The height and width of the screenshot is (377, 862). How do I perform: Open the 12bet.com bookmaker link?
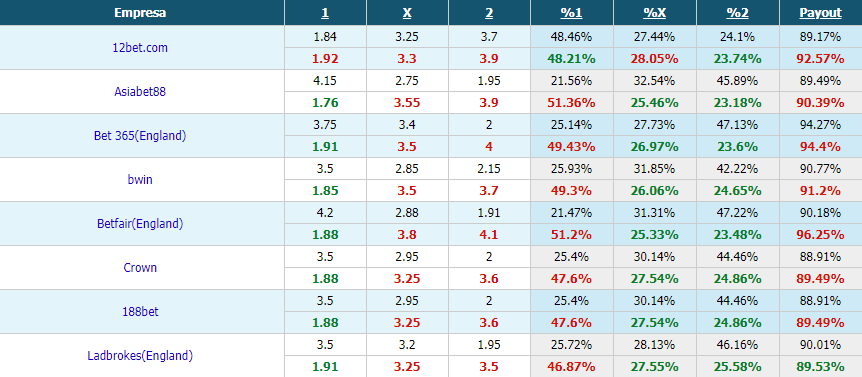(140, 48)
